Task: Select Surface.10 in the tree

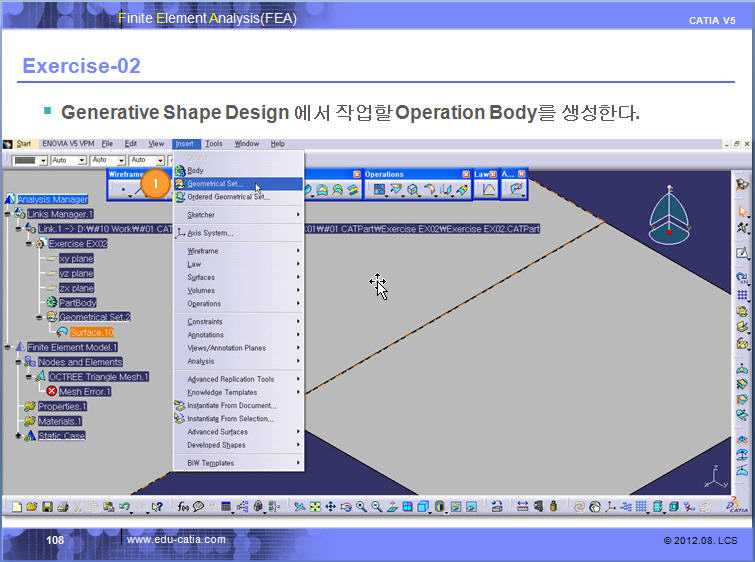Action: (91, 332)
